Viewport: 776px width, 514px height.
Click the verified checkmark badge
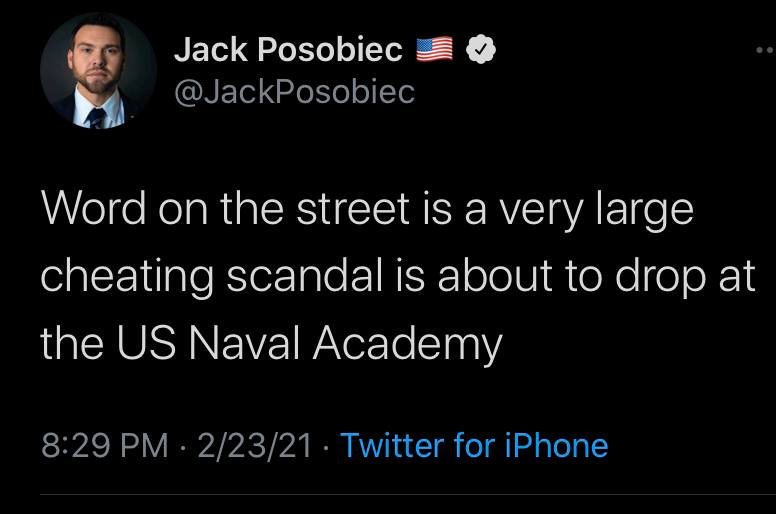click(x=480, y=48)
